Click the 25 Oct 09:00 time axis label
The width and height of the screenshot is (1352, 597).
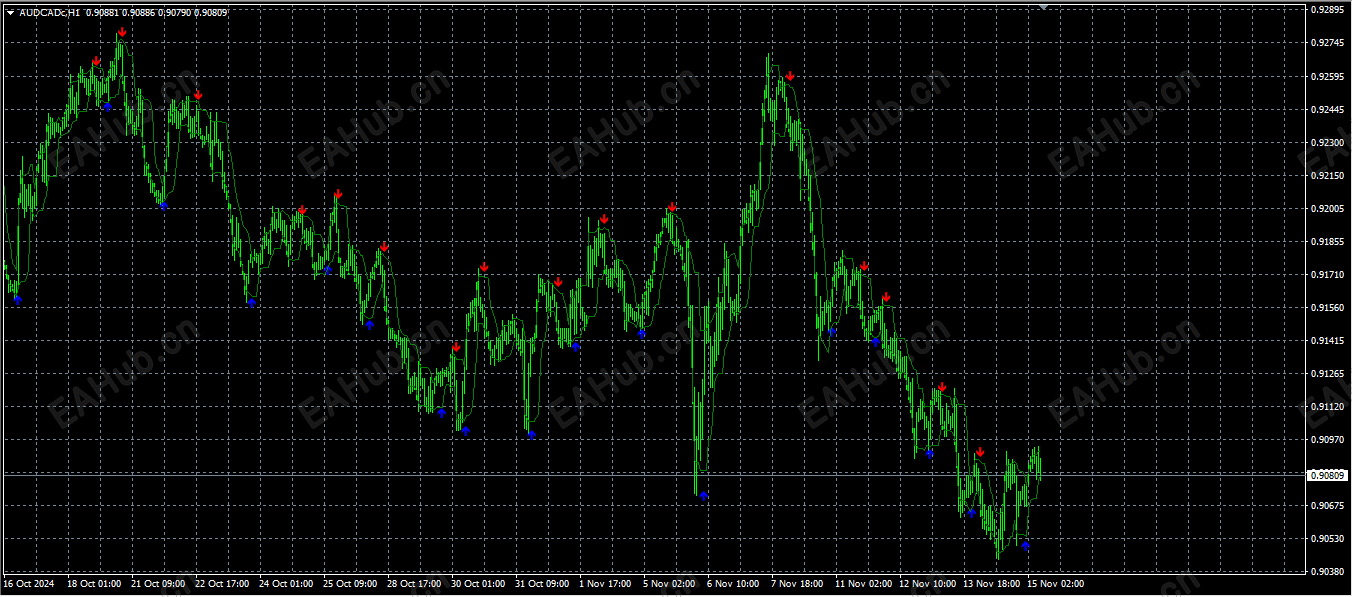click(x=350, y=583)
